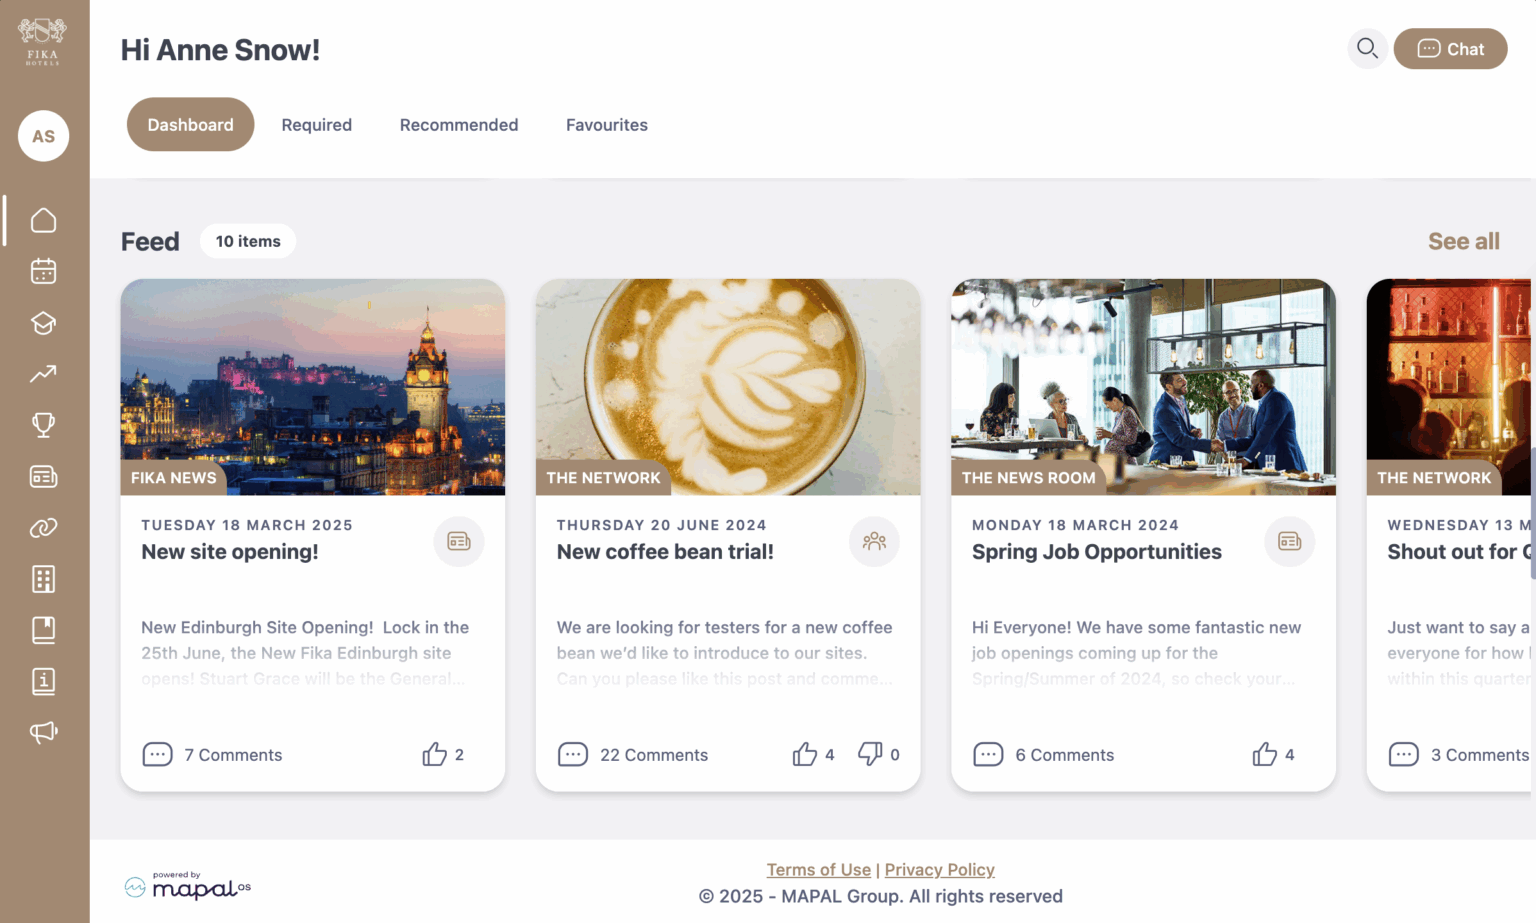Open the link chain icon in sidebar

pyautogui.click(x=43, y=528)
